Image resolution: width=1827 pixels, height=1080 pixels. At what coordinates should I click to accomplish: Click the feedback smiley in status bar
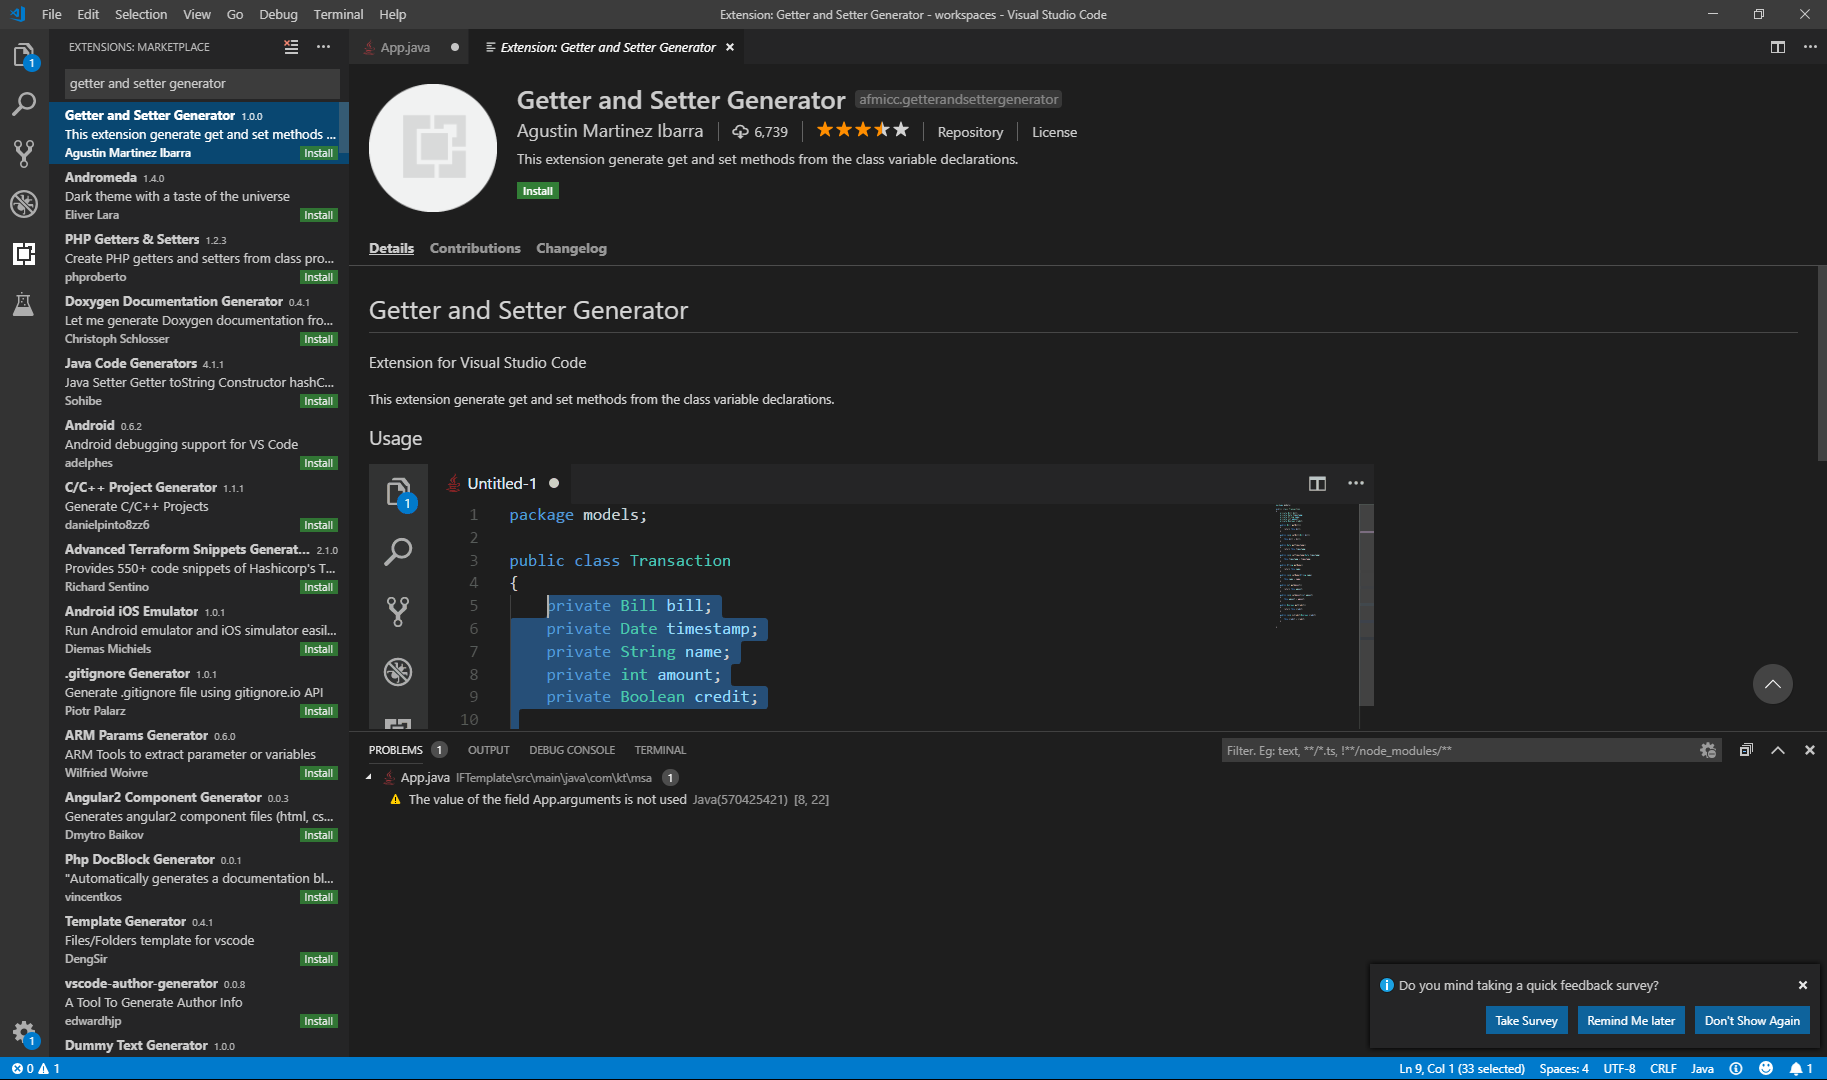1766,1068
